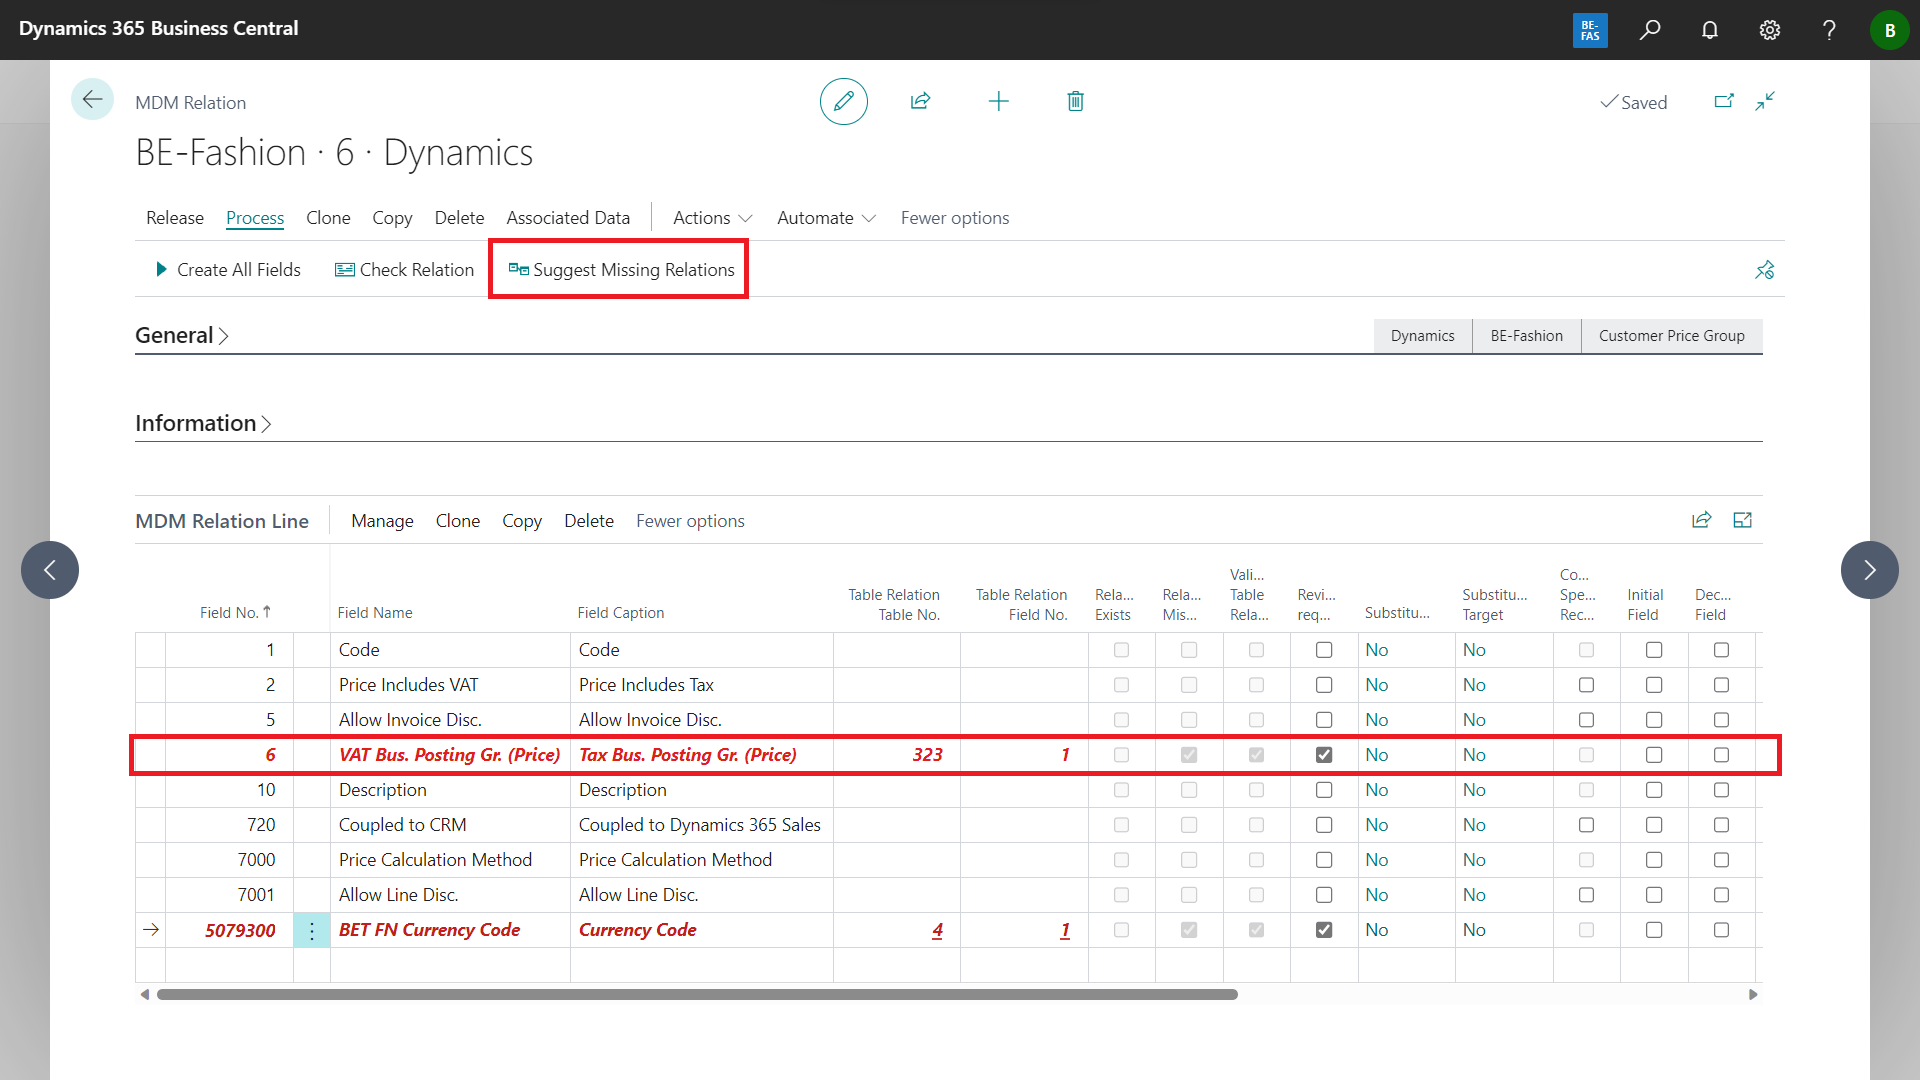
Task: Toggle Dec. Field checkbox for Description row
Action: (1721, 790)
